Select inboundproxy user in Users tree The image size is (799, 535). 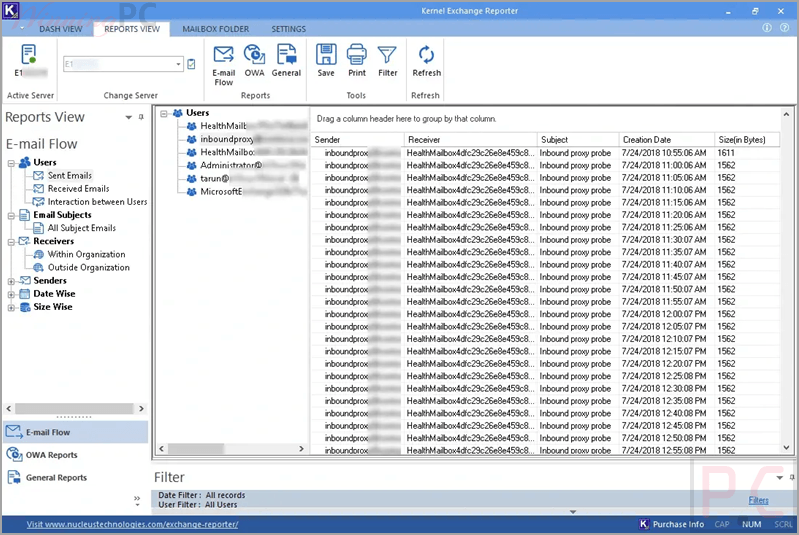click(227, 139)
